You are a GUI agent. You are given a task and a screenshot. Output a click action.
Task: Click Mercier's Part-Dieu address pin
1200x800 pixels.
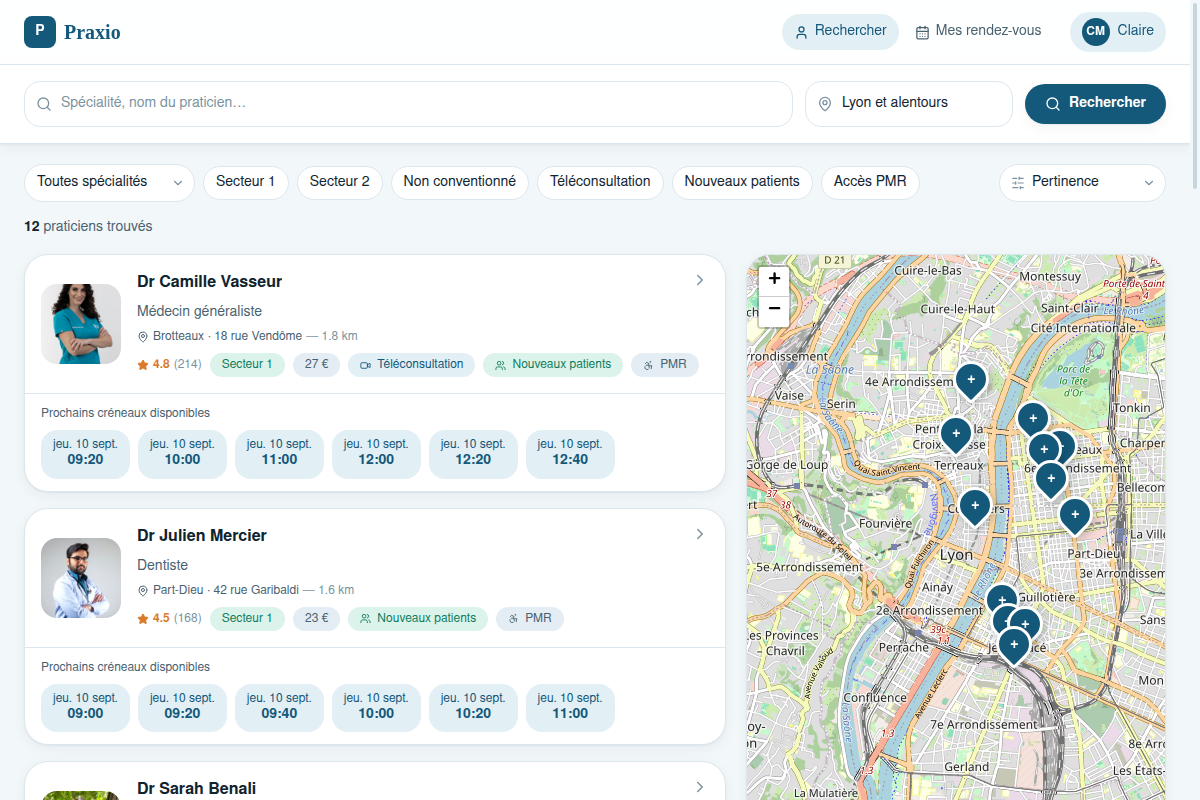[x=142, y=591]
